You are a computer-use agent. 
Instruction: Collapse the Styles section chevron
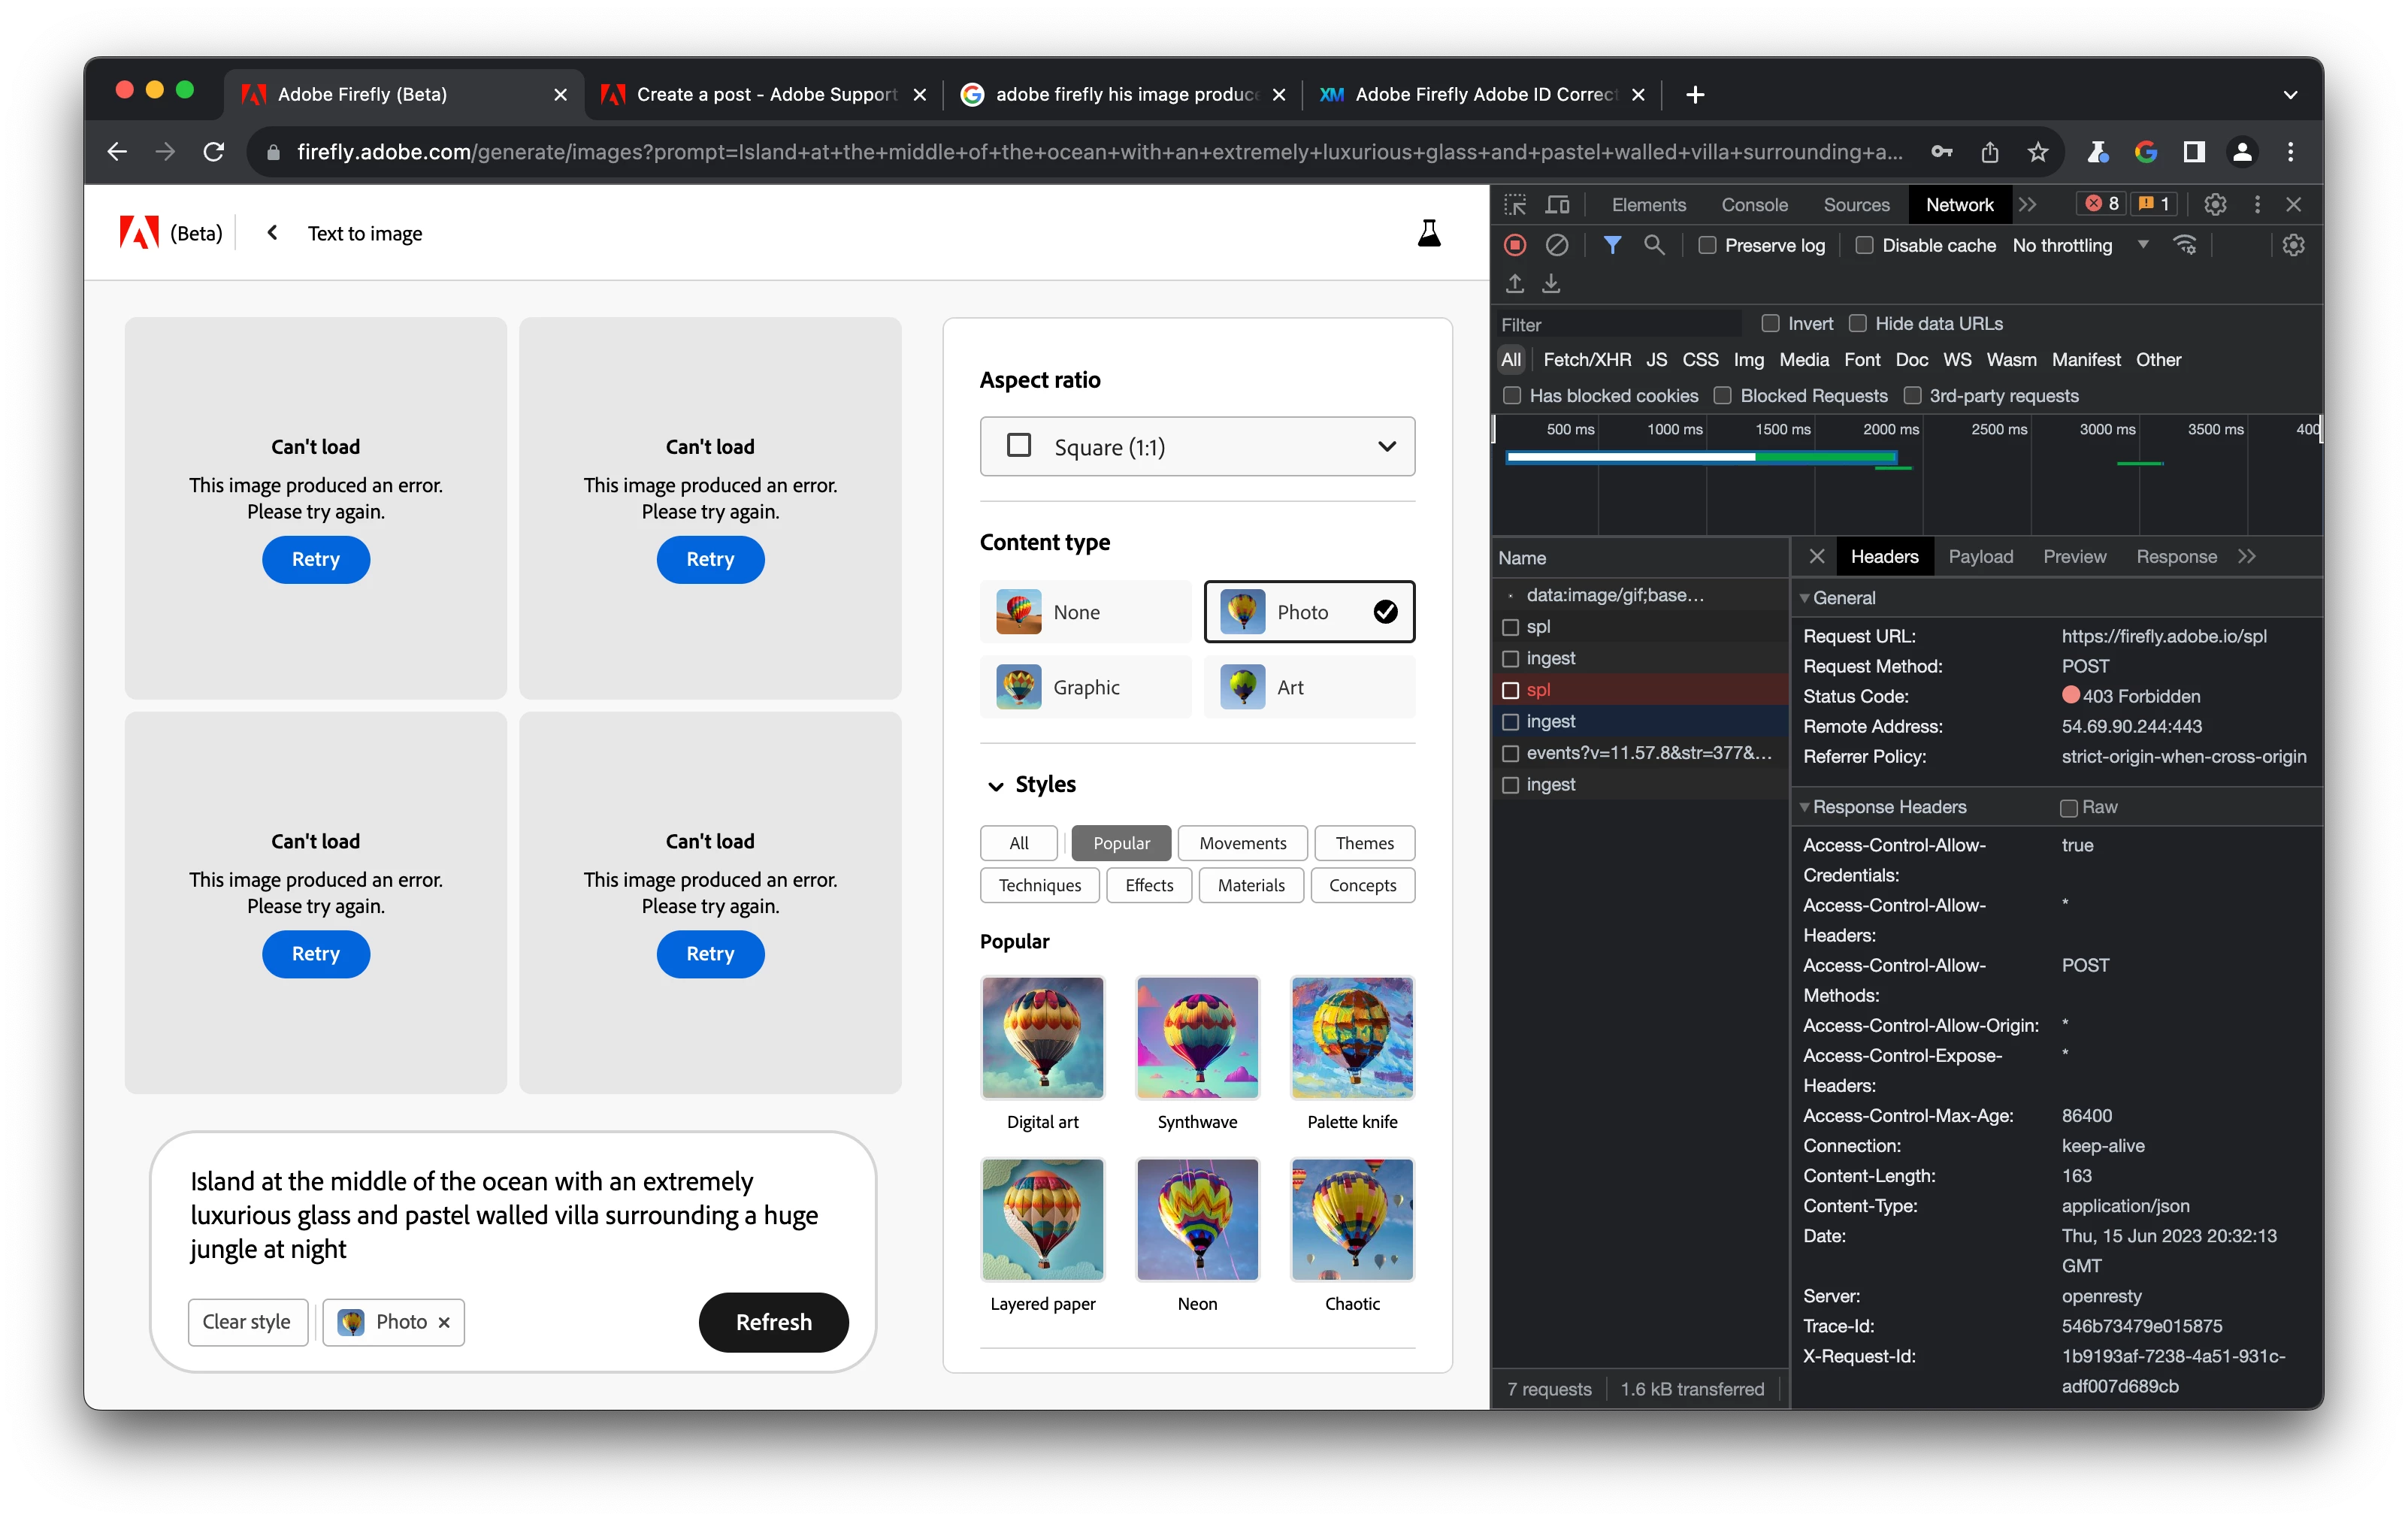(996, 786)
